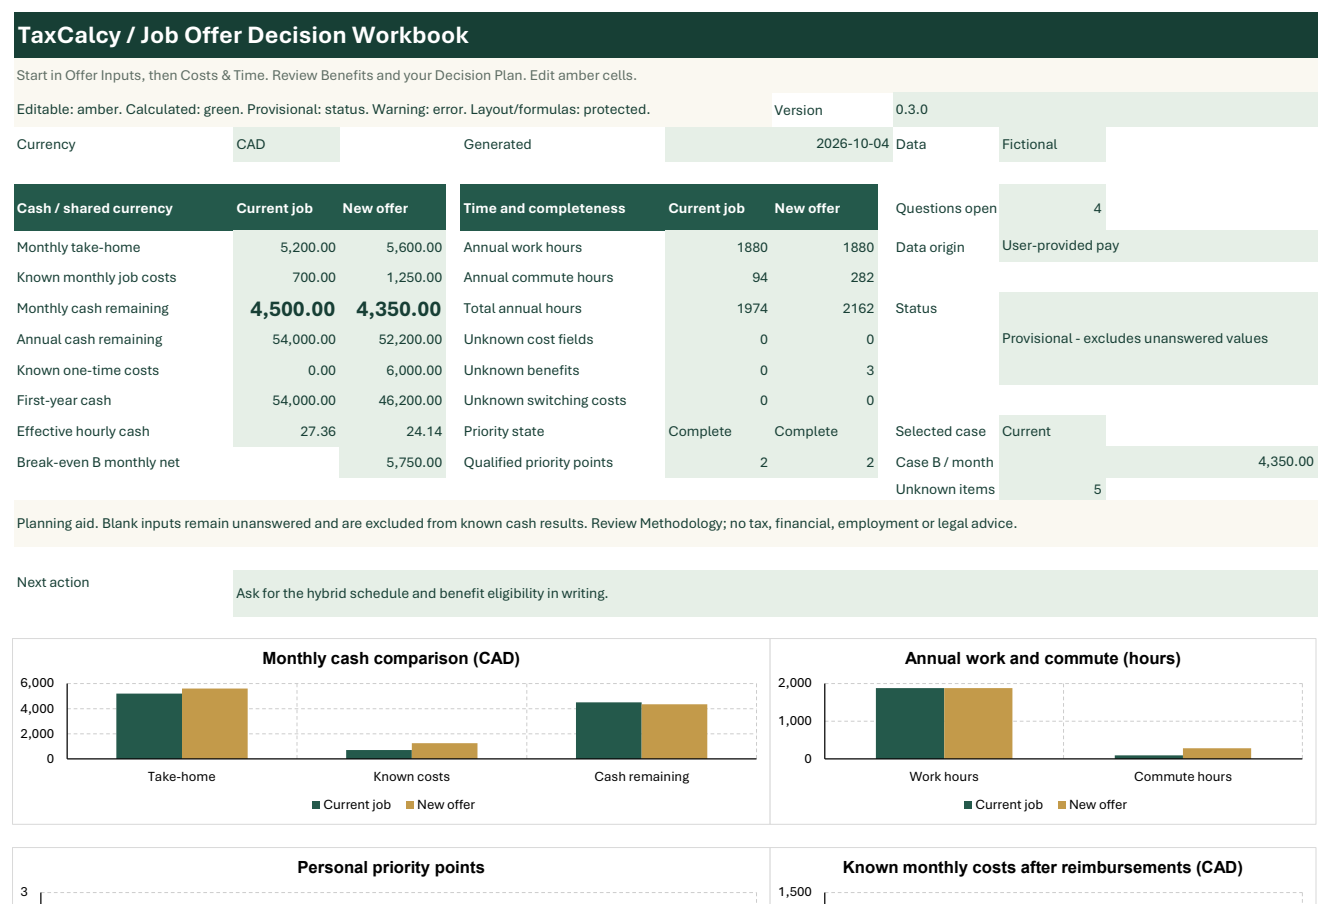Viewport: 1330px width, 904px height.
Task: Click the Take-home New offer gold bar
Action: [x=215, y=723]
